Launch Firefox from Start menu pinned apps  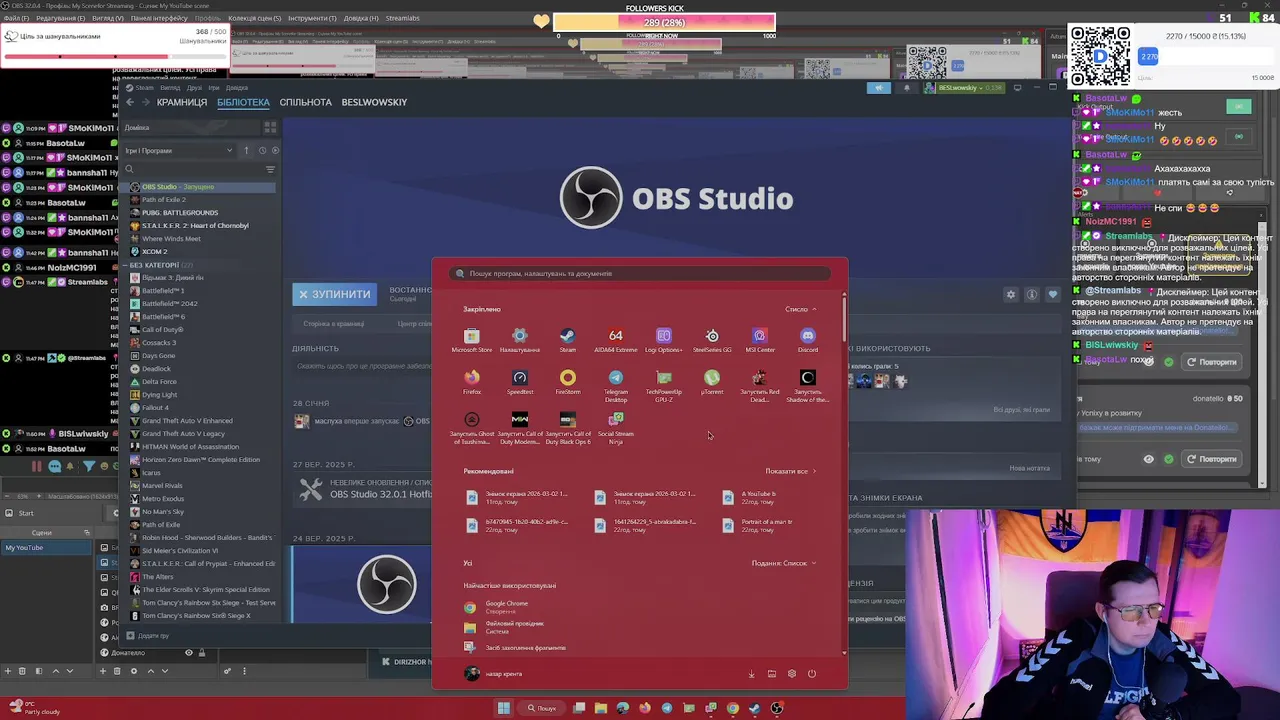click(471, 382)
